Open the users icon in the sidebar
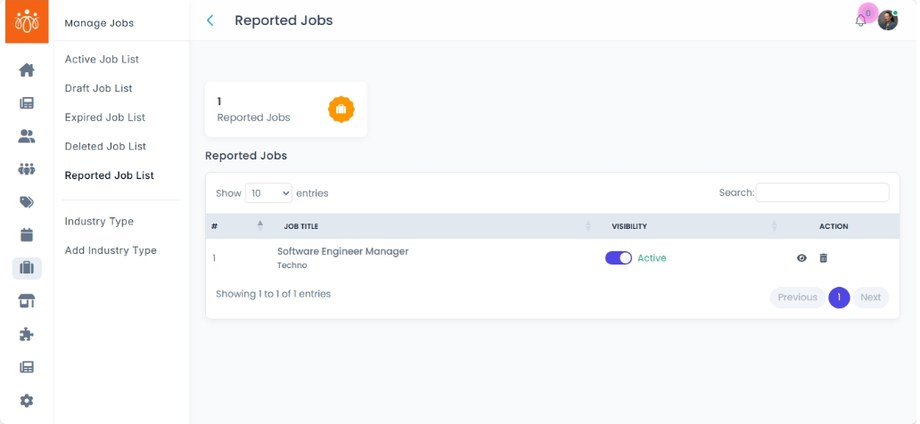Screen dimensions: 920x424 (x=27, y=136)
